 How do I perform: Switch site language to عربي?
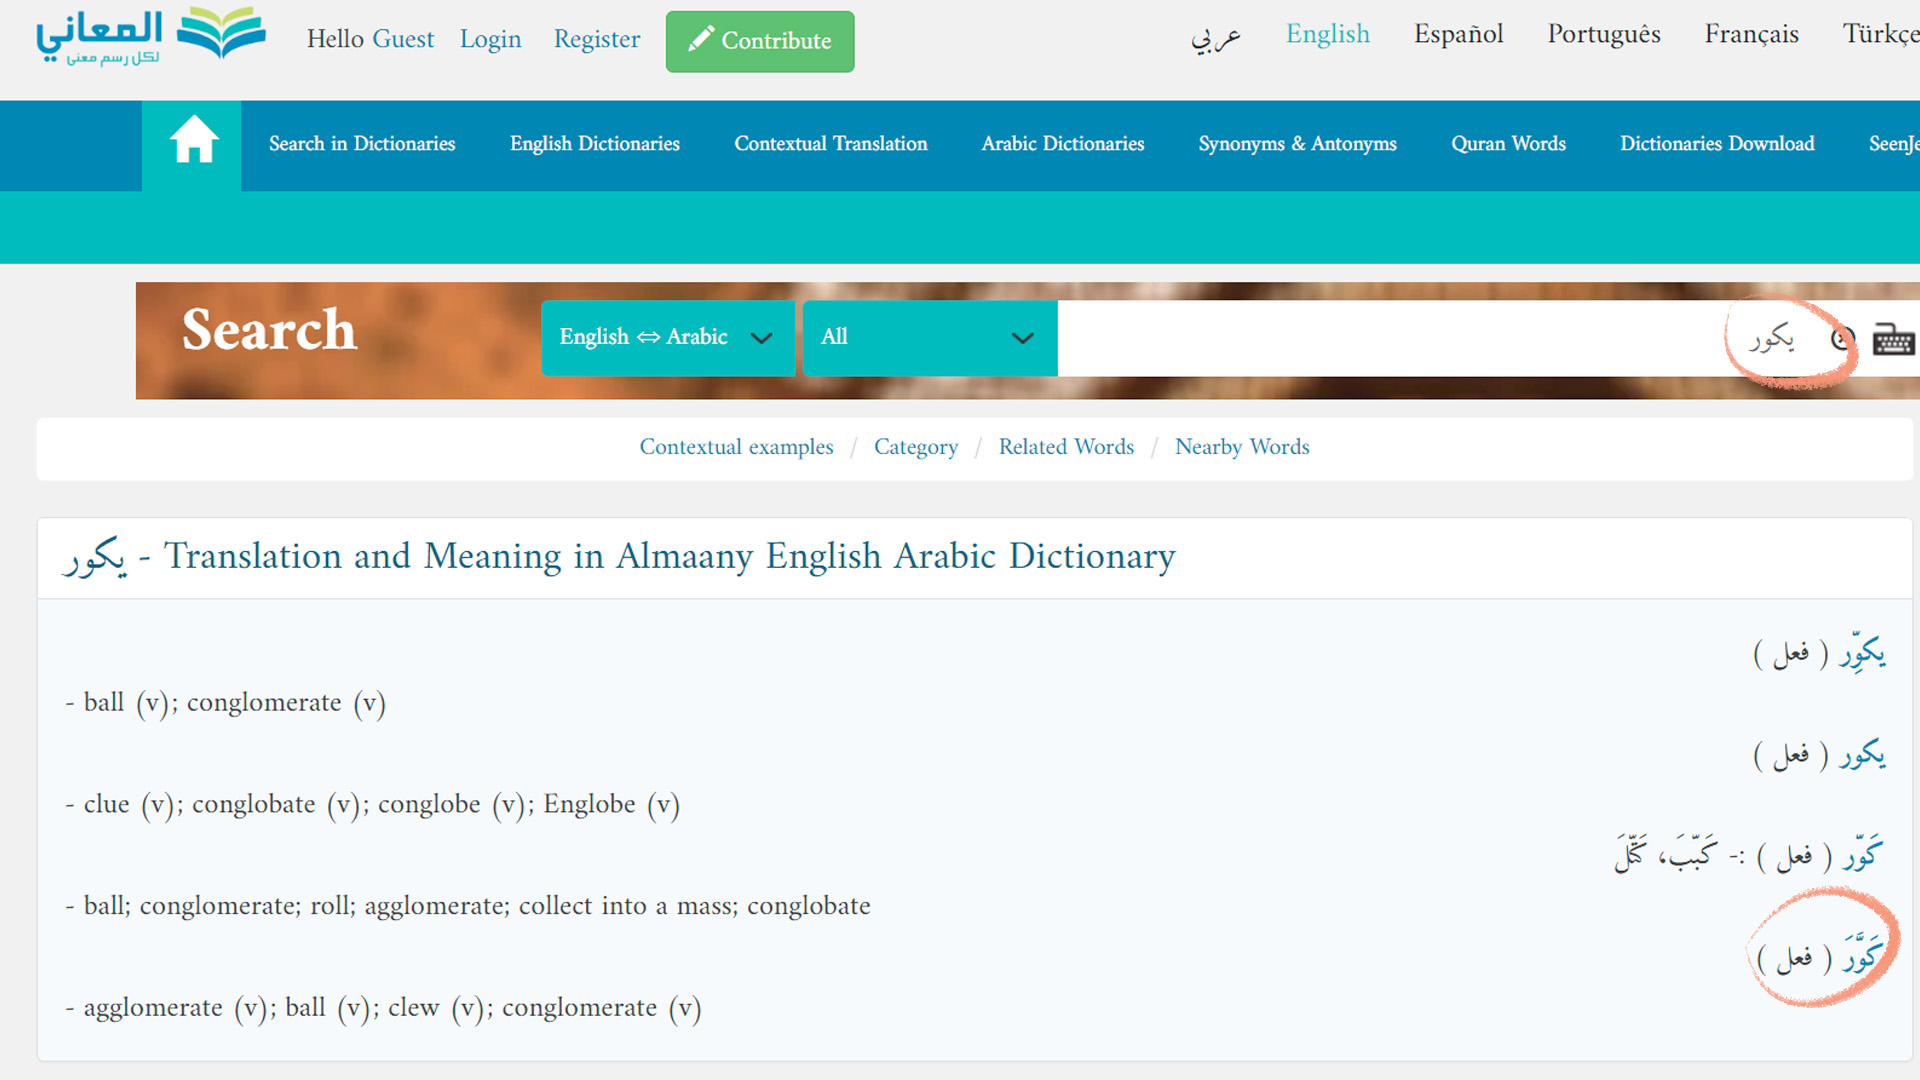(x=1215, y=38)
